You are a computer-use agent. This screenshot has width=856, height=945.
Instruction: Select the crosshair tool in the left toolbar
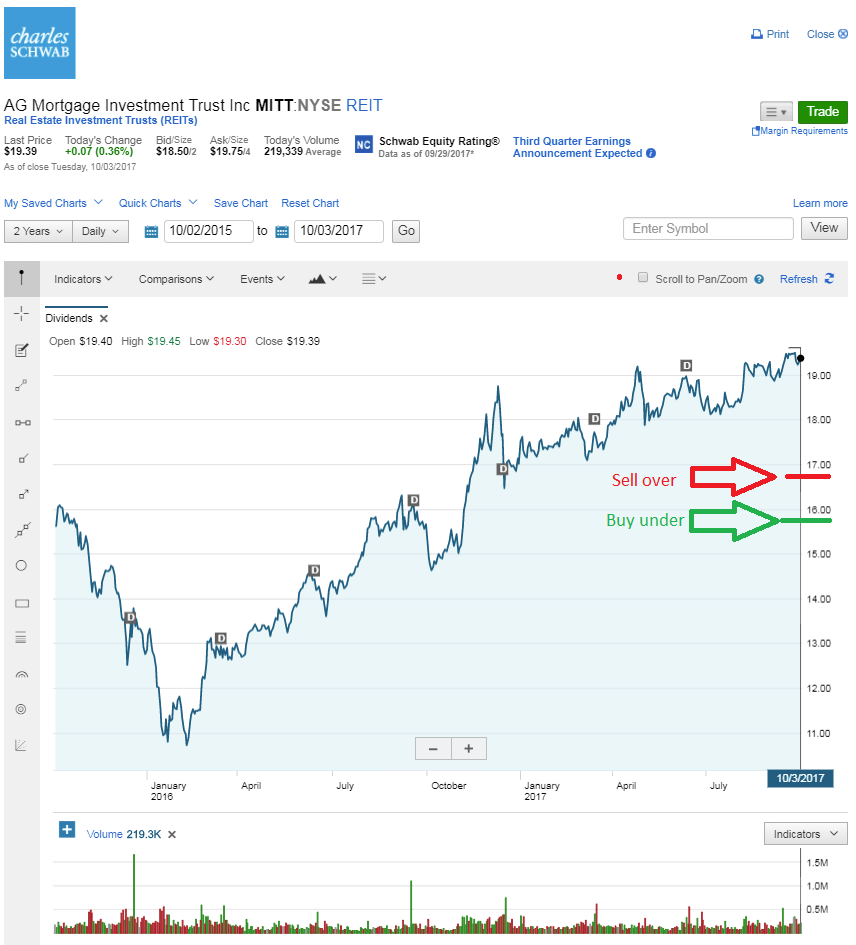pyautogui.click(x=21, y=313)
